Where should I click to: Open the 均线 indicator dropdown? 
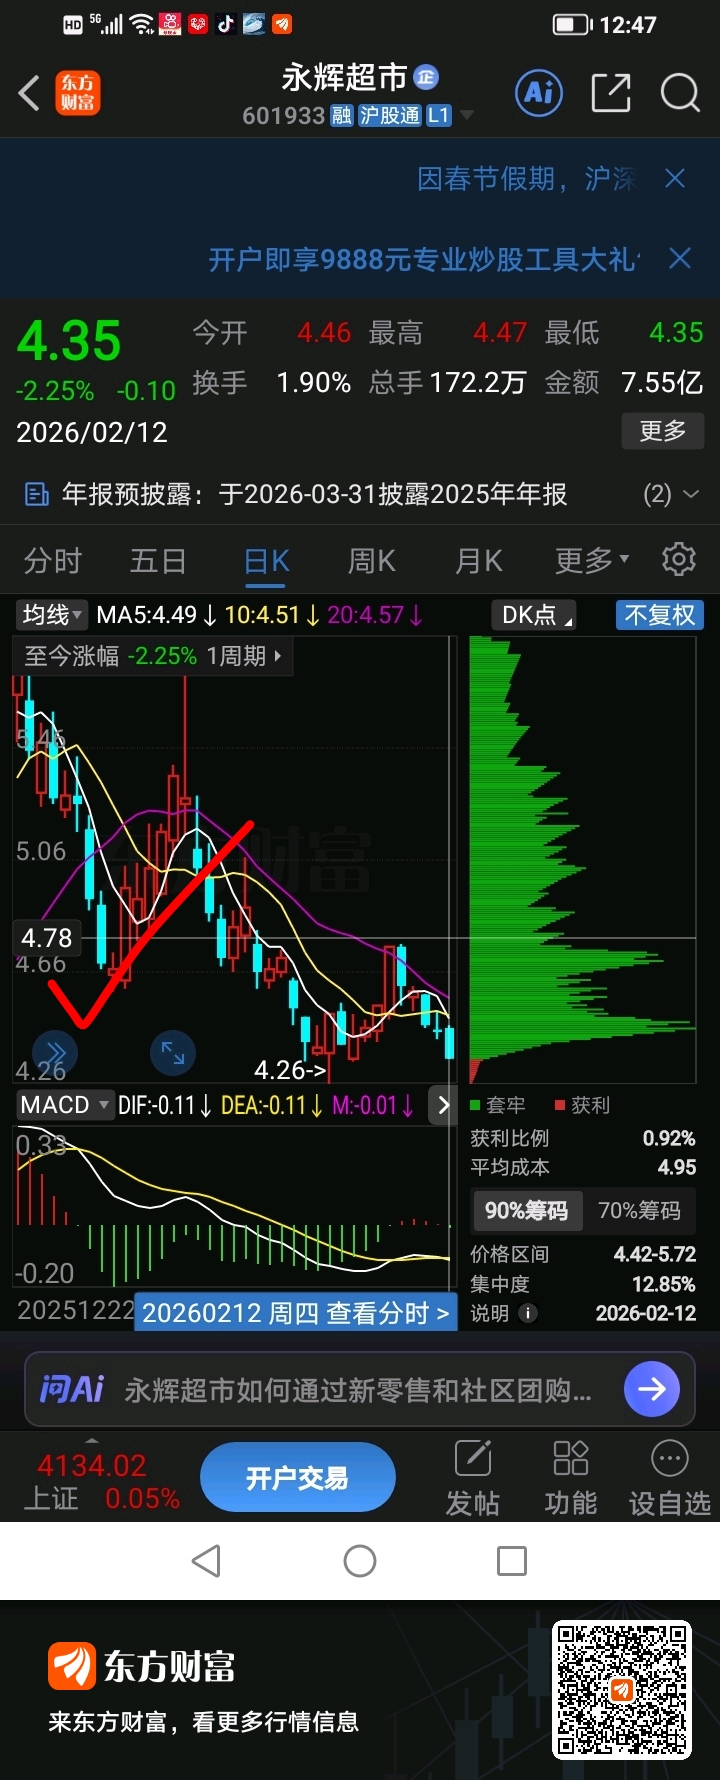pyautogui.click(x=54, y=615)
